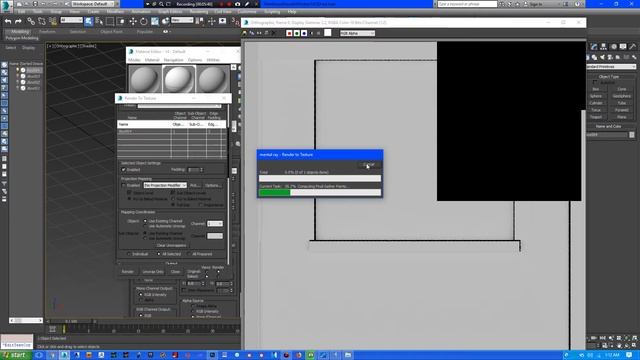Image resolution: width=640 pixels, height=360 pixels.
Task: Toggle Enabled checkbox under Selected Object Settings
Action: pyautogui.click(x=124, y=169)
